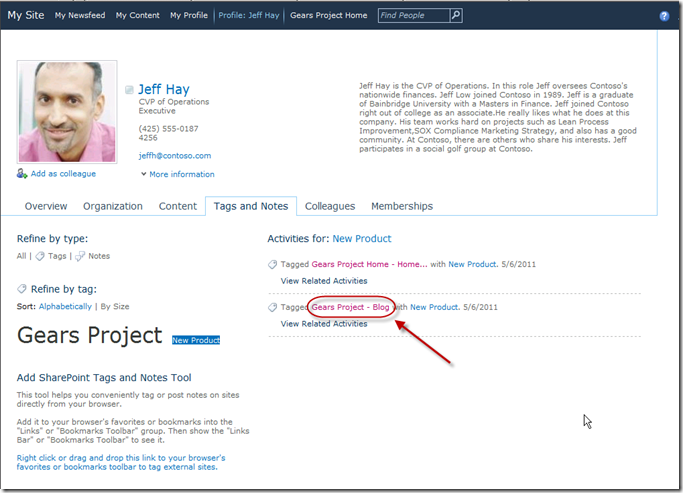Switch to the Memberships tab

coord(402,206)
